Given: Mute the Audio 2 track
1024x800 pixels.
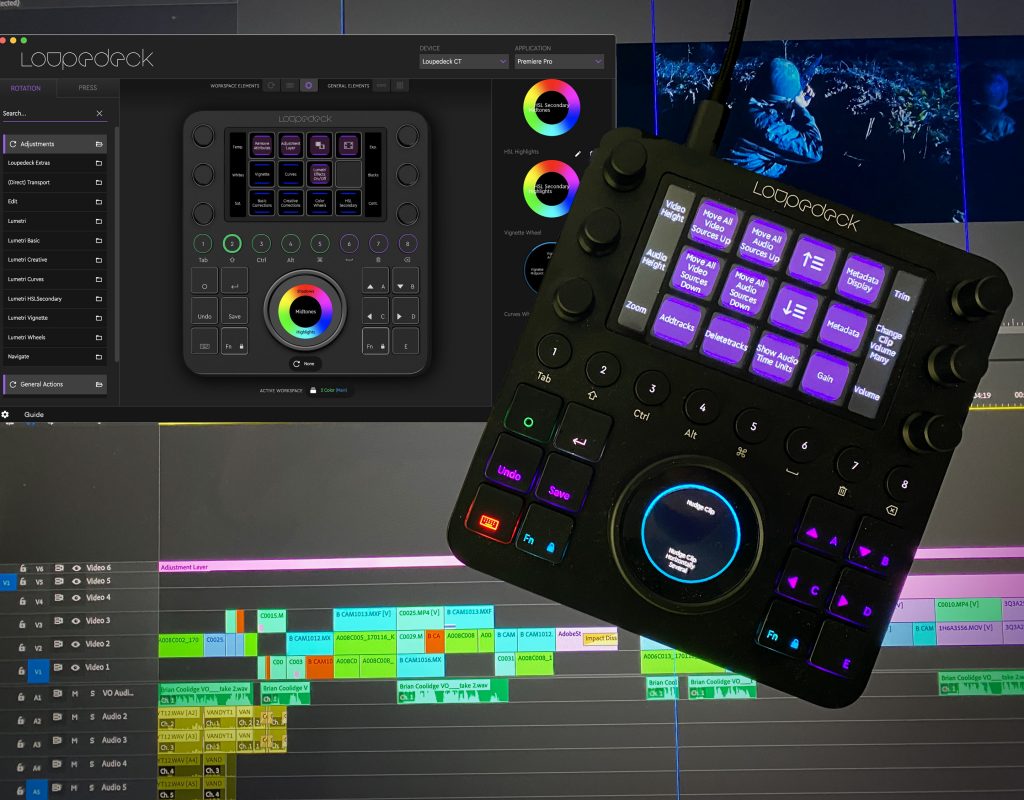Looking at the screenshot, I should (x=74, y=717).
